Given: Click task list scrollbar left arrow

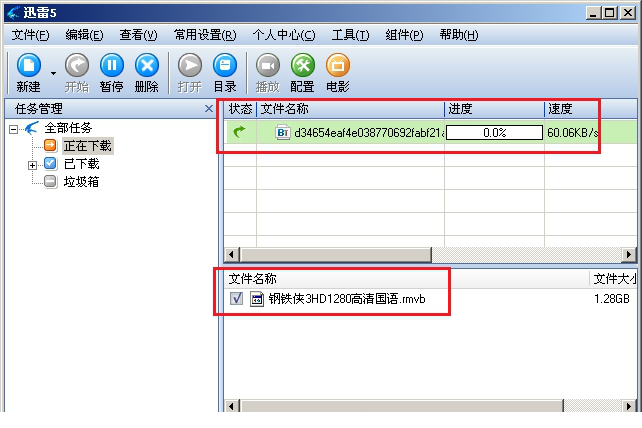Looking at the screenshot, I should click(x=232, y=255).
